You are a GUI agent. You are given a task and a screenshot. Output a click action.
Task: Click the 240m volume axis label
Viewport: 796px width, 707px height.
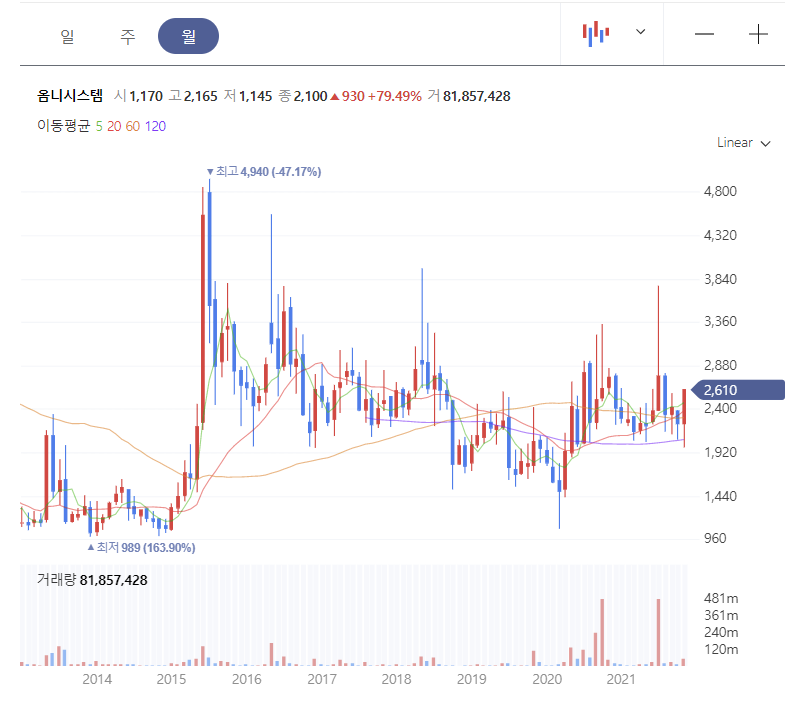721,632
